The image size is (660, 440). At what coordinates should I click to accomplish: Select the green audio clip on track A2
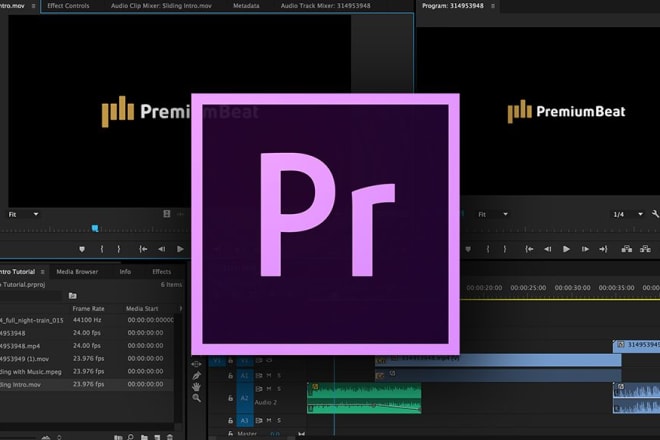364,398
